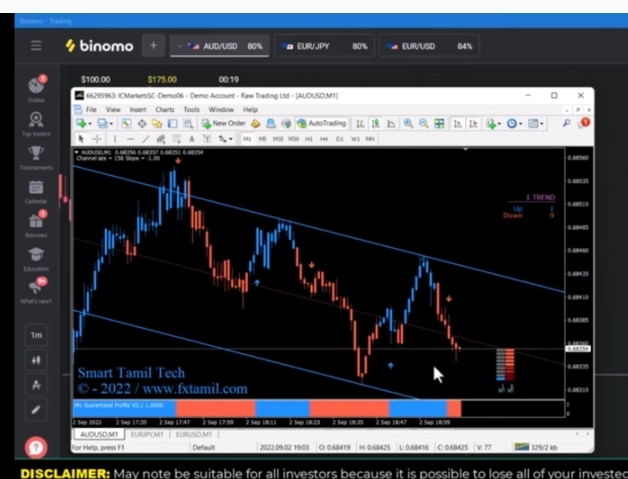Image resolution: width=628 pixels, height=479 pixels.
Task: Open Bonuses in the Binomo sidebar
Action: (x=36, y=225)
